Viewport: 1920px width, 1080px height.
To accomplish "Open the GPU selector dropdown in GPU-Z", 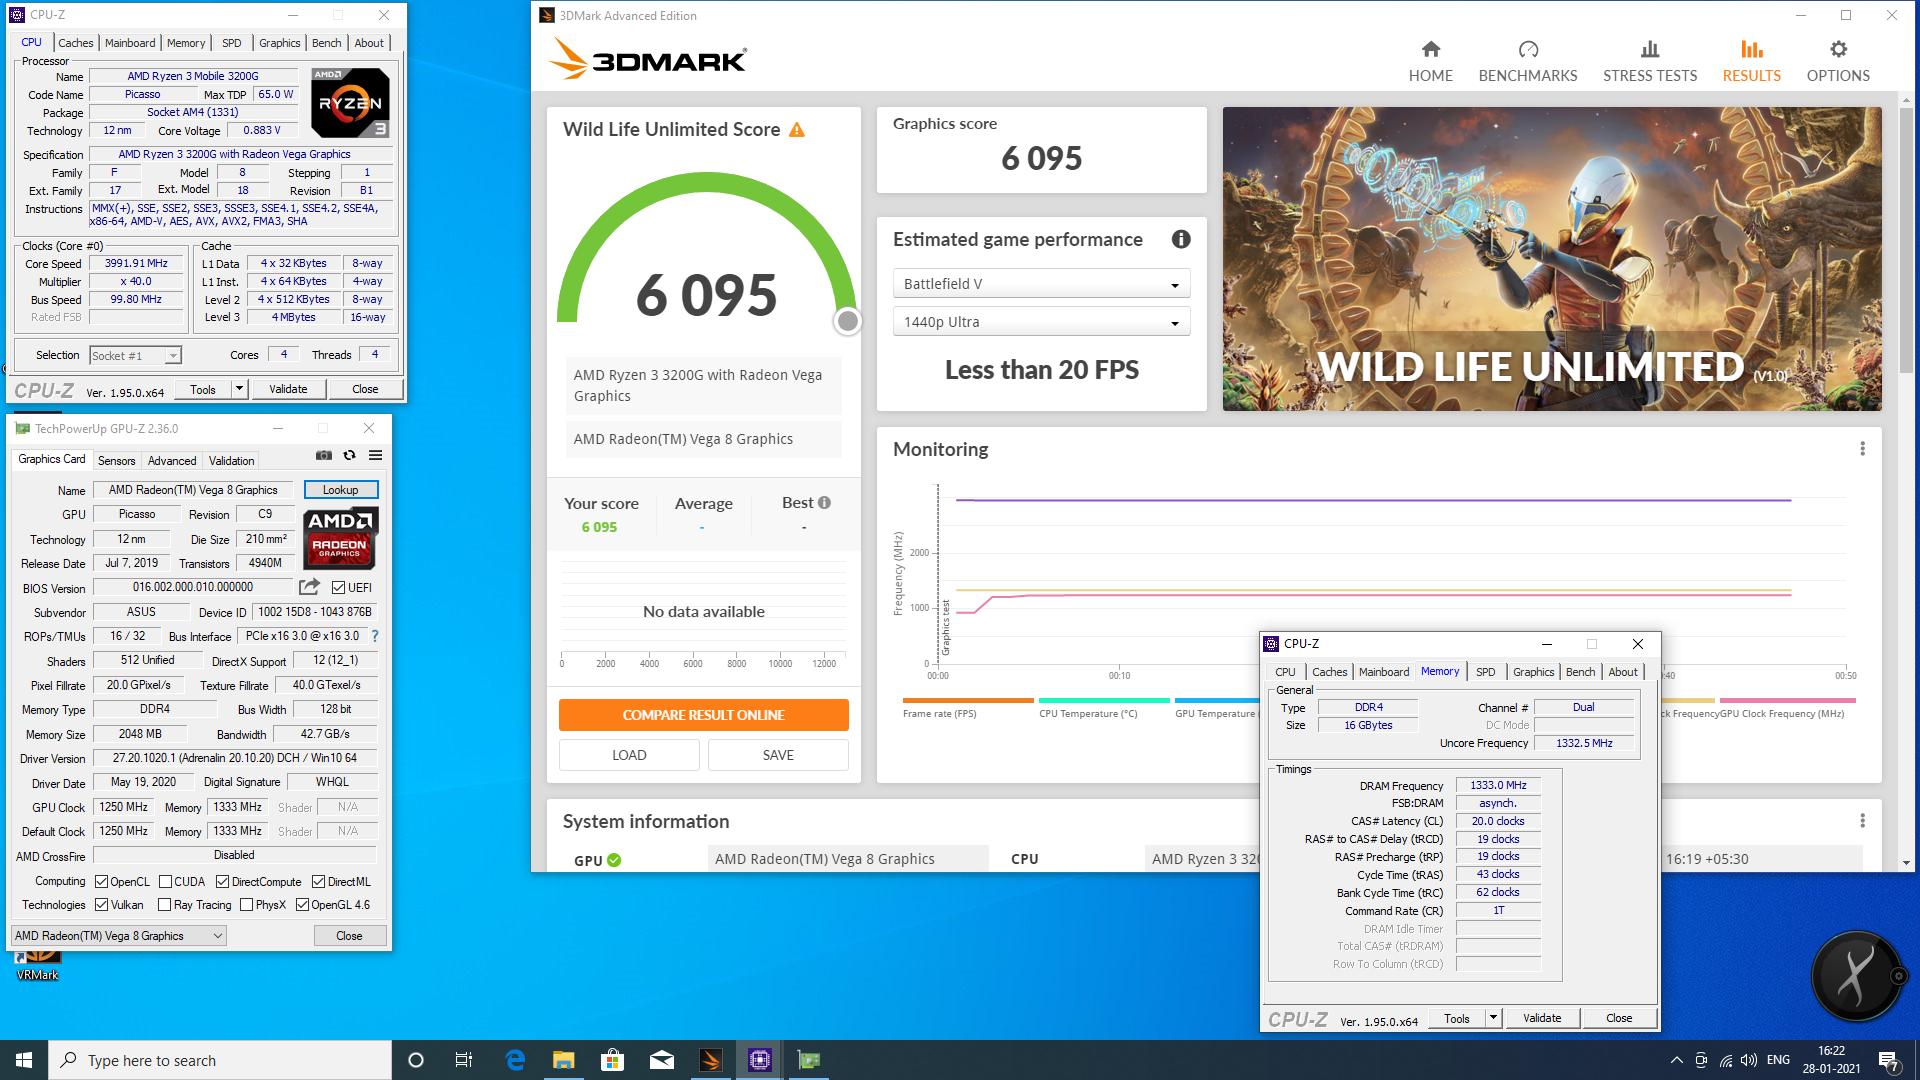I will click(119, 936).
